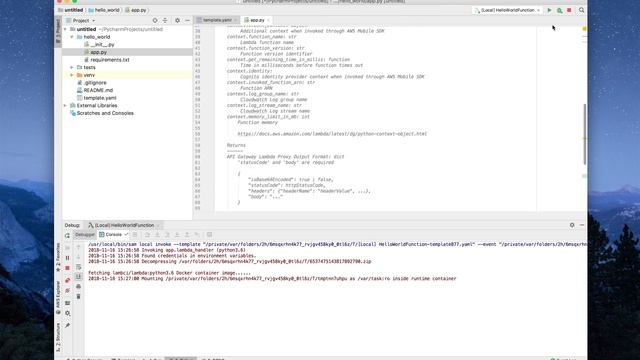Select the HelloWorldFunction debug session tab
The height and width of the screenshot is (360, 640).
pyautogui.click(x=124, y=225)
